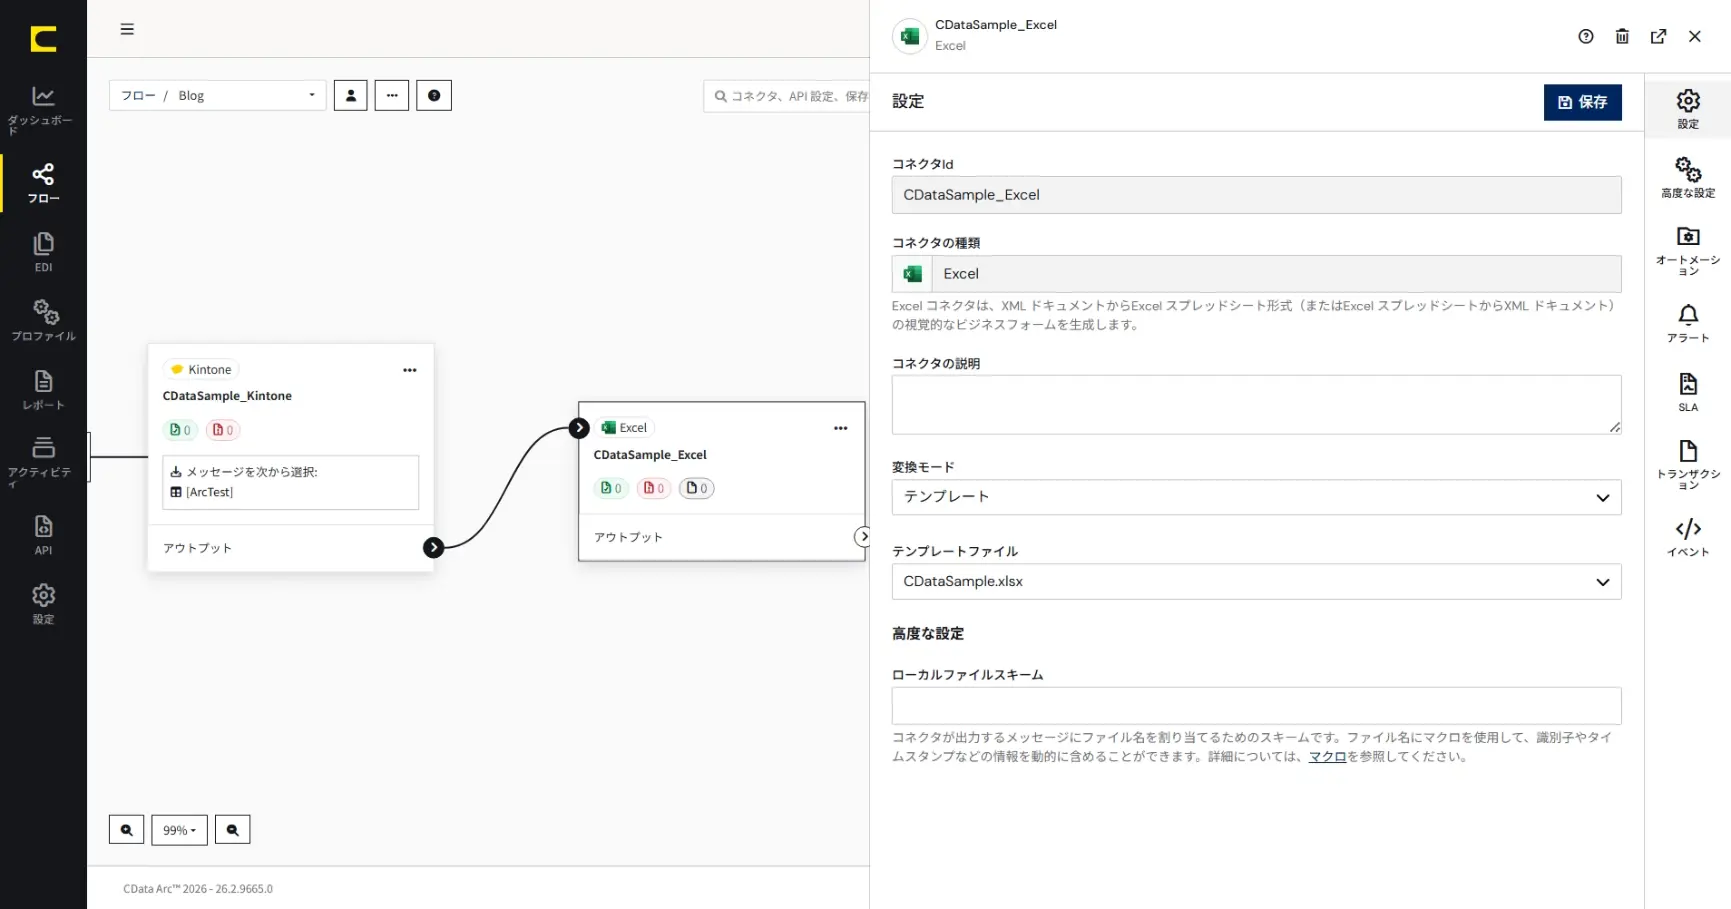Open the Dashboard in the left sidebar
This screenshot has height=909, width=1731.
(x=43, y=110)
